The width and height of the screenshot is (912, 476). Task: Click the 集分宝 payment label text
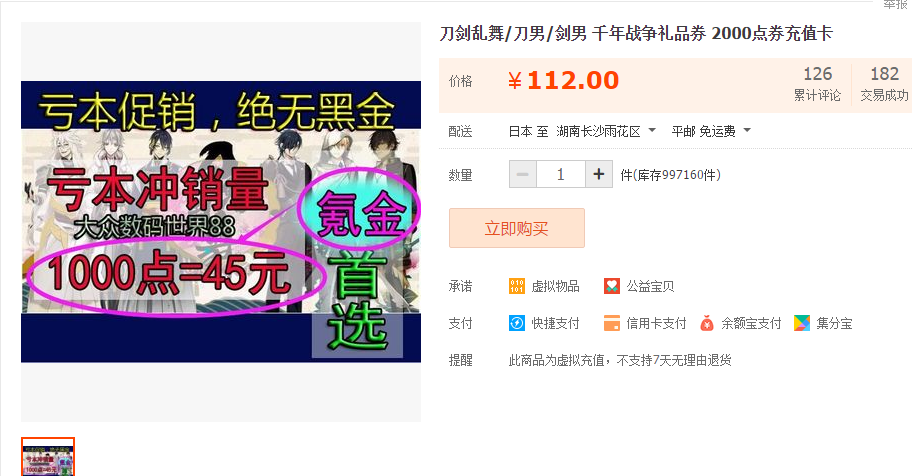(x=834, y=324)
